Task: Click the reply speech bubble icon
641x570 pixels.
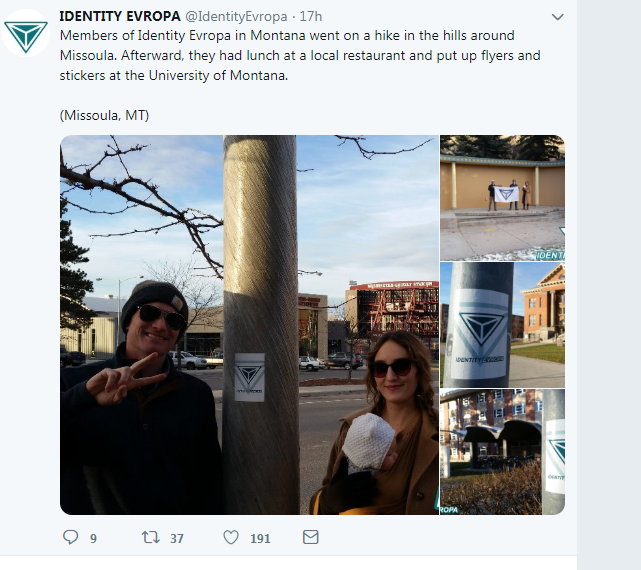Action: coord(70,537)
